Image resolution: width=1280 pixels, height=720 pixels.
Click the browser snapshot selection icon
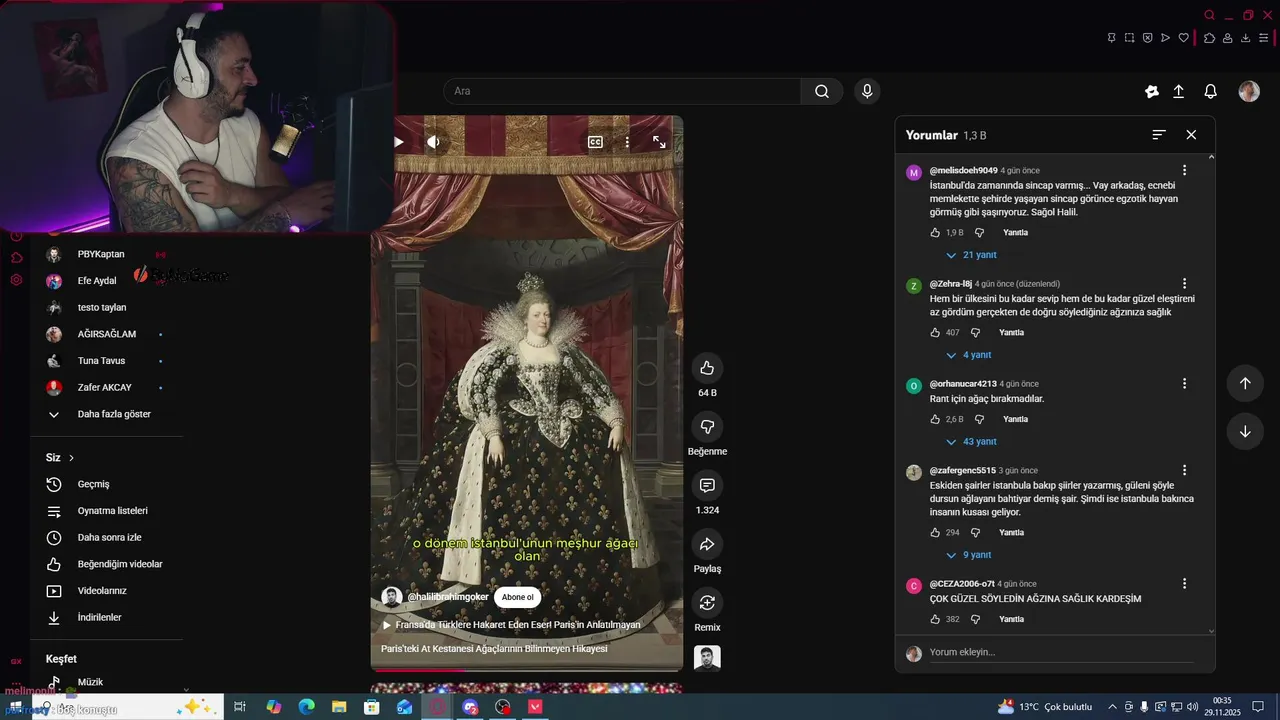click(x=1129, y=38)
